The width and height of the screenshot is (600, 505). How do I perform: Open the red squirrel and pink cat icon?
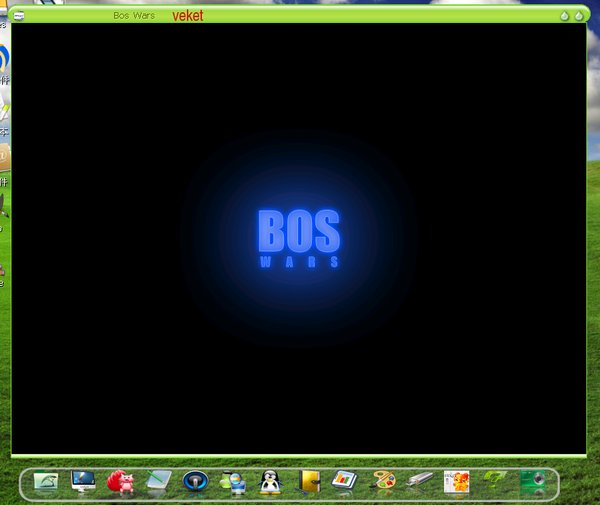pos(121,481)
